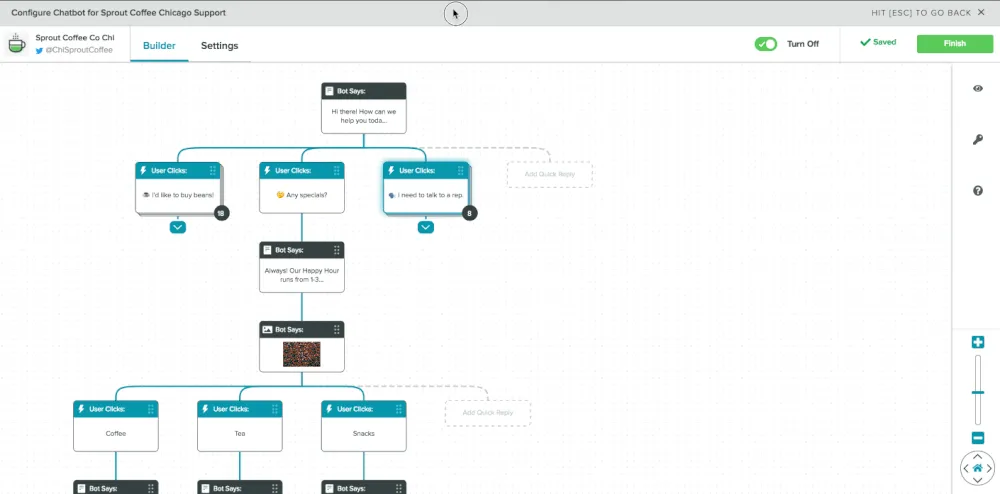Expand the chevron under 'I'd like to buy beans!'

click(178, 227)
